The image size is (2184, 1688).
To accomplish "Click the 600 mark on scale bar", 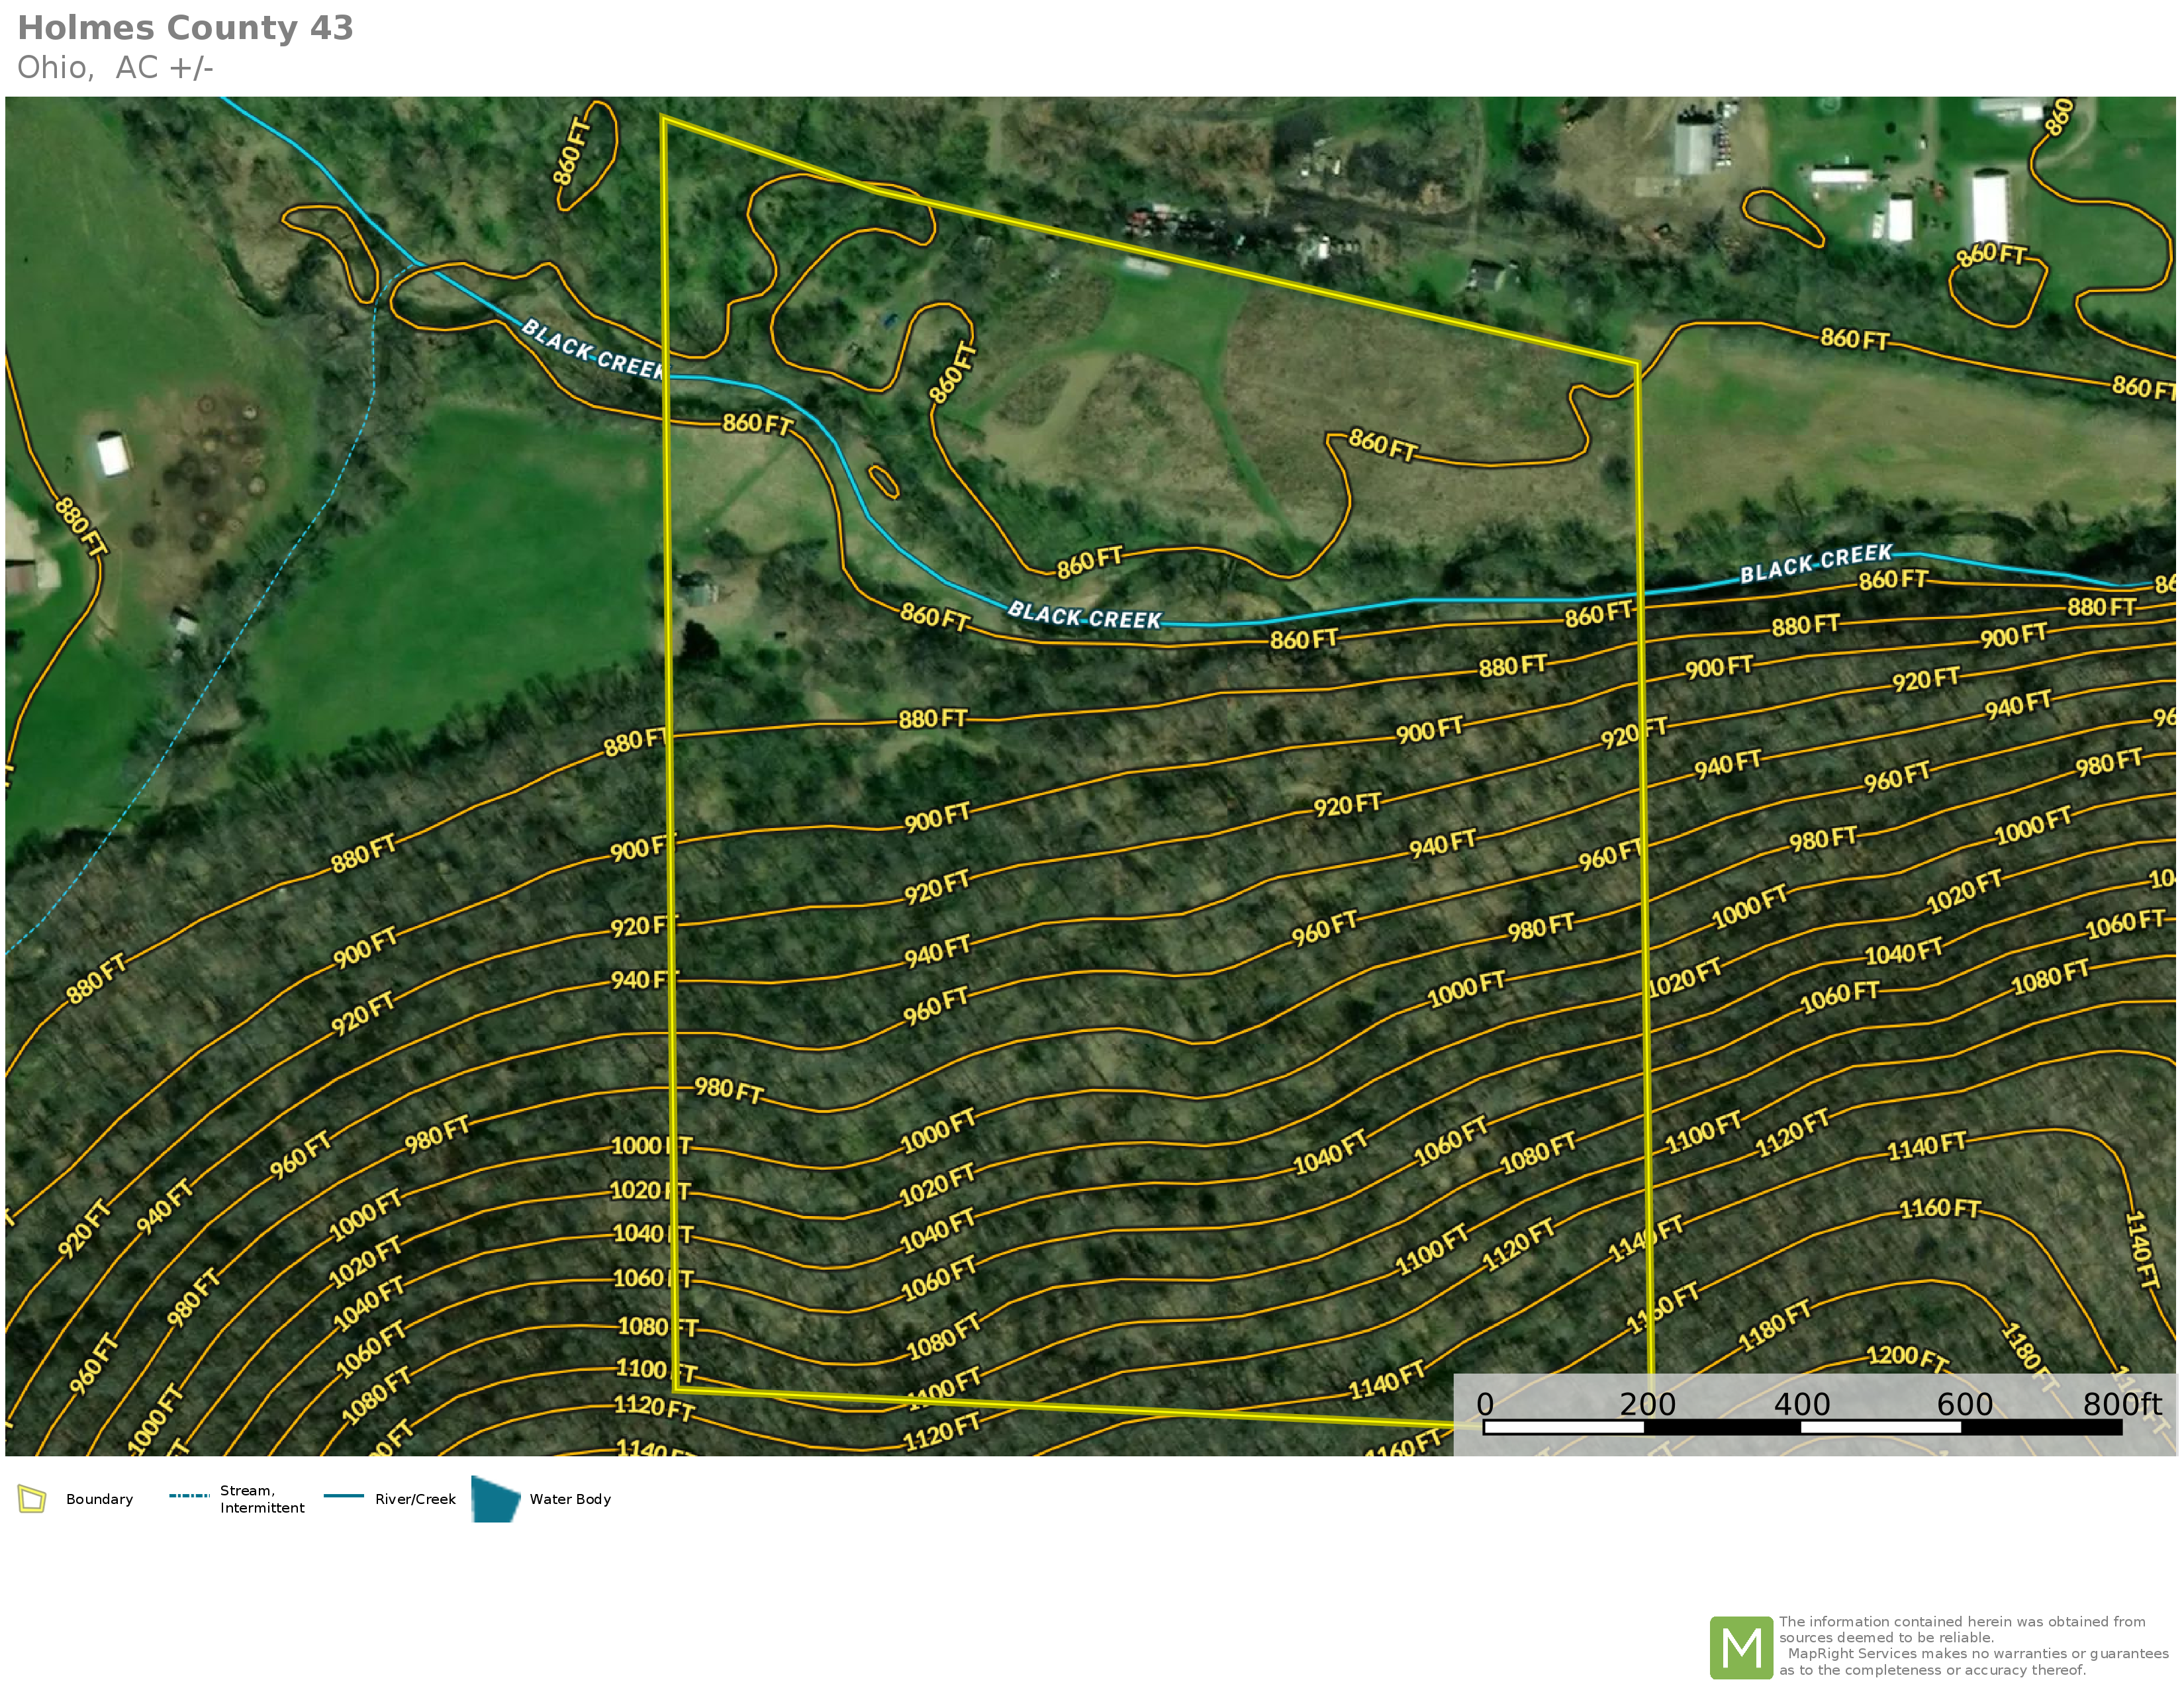I will click(1964, 1404).
